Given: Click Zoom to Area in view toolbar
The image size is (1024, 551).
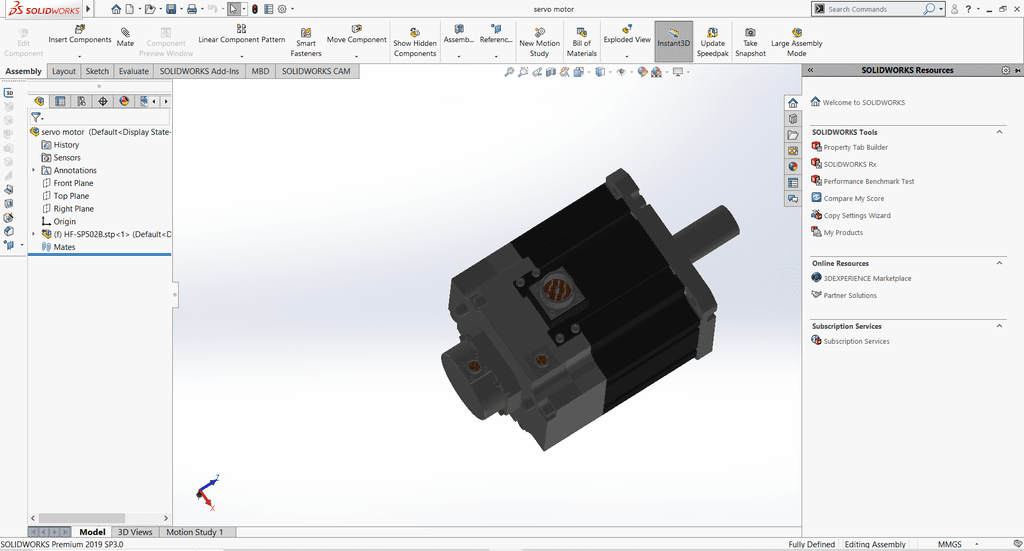Looking at the screenshot, I should point(523,72).
